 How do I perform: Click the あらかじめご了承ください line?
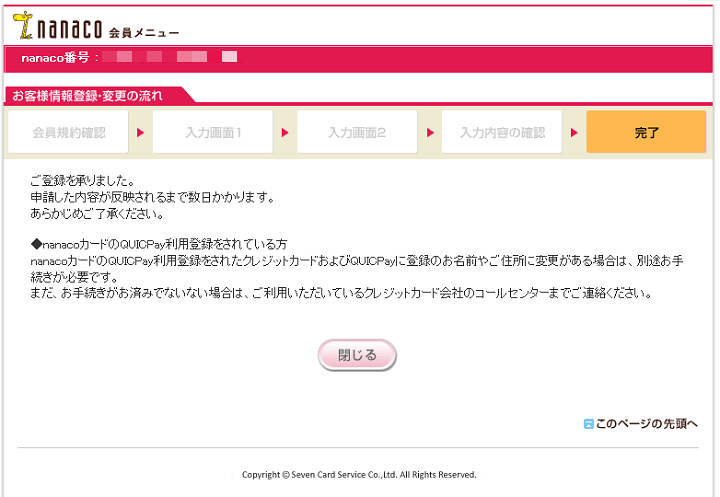pyautogui.click(x=97, y=214)
